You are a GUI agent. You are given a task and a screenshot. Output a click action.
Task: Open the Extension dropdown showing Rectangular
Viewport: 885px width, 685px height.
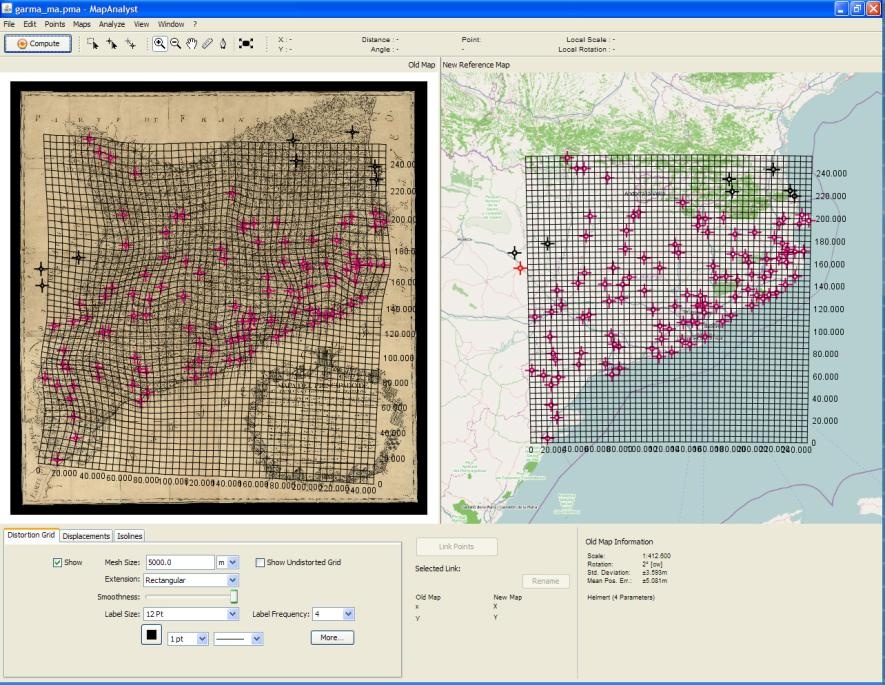pos(191,580)
